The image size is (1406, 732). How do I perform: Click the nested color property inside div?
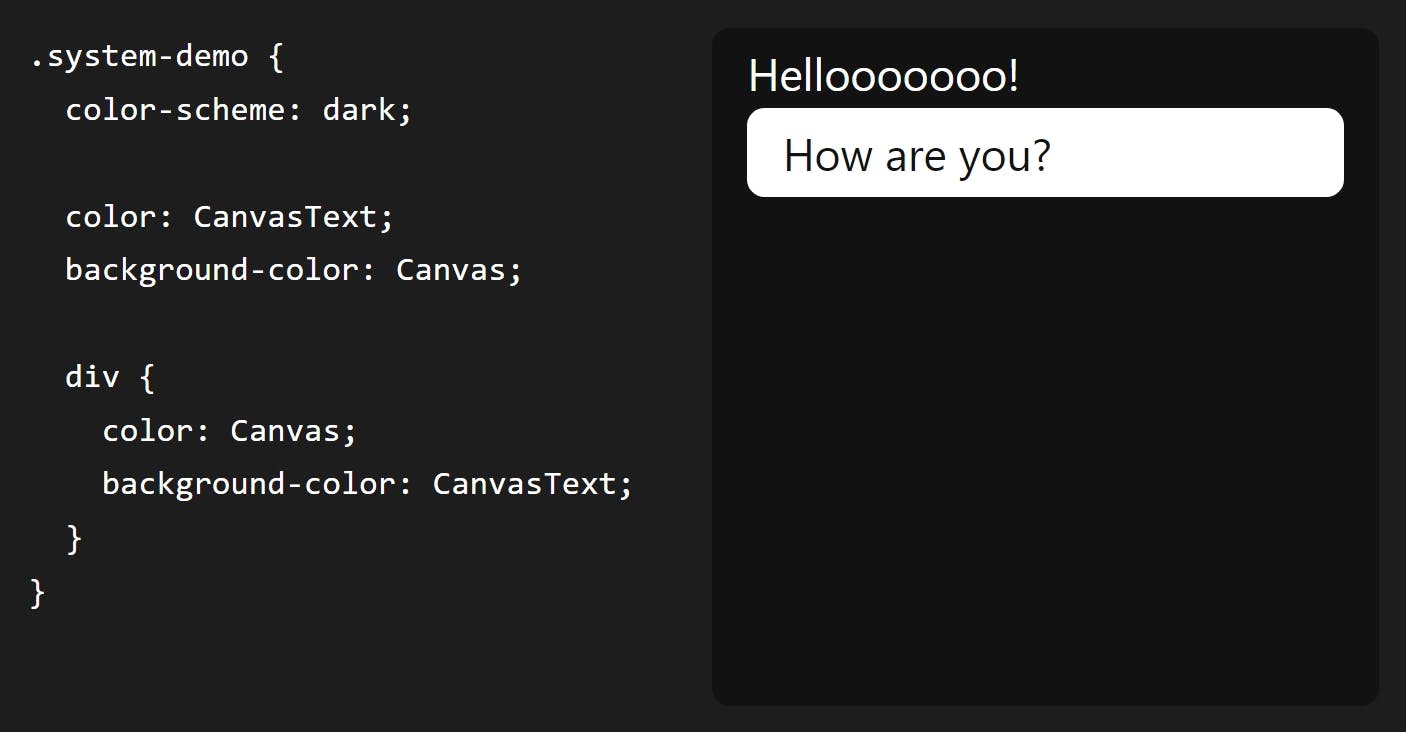148,431
